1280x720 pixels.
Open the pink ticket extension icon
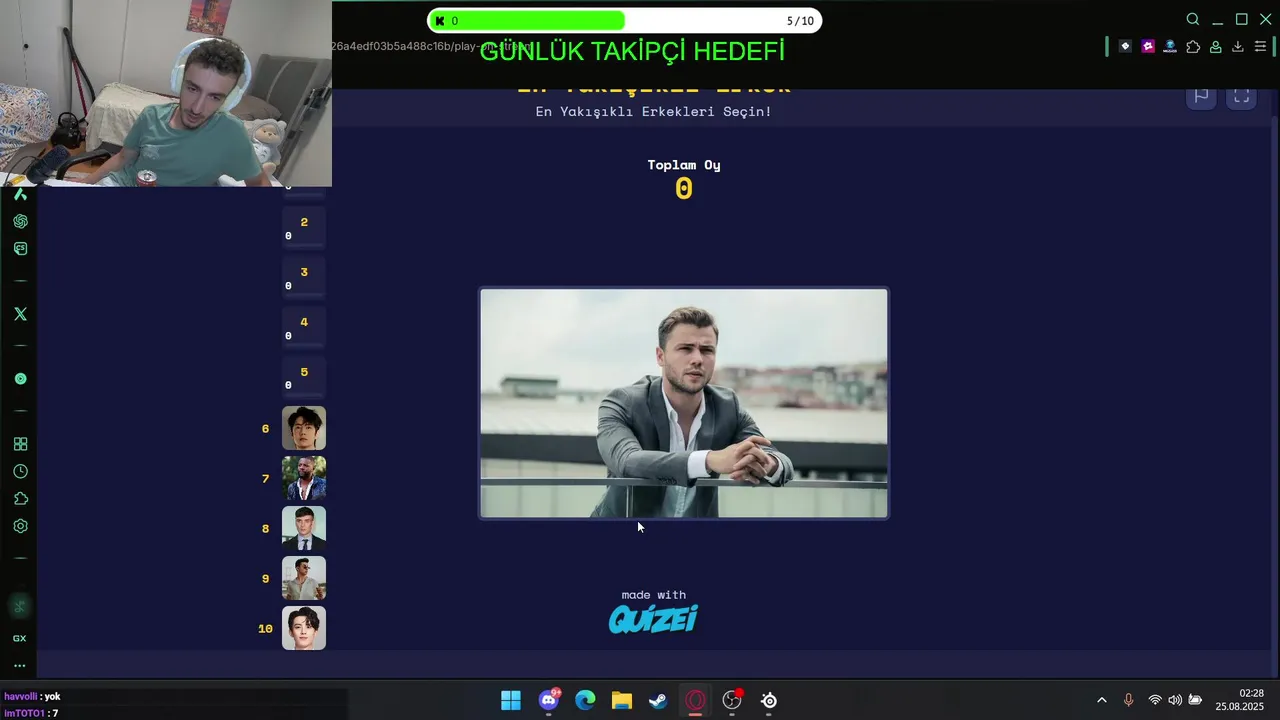point(1148,46)
